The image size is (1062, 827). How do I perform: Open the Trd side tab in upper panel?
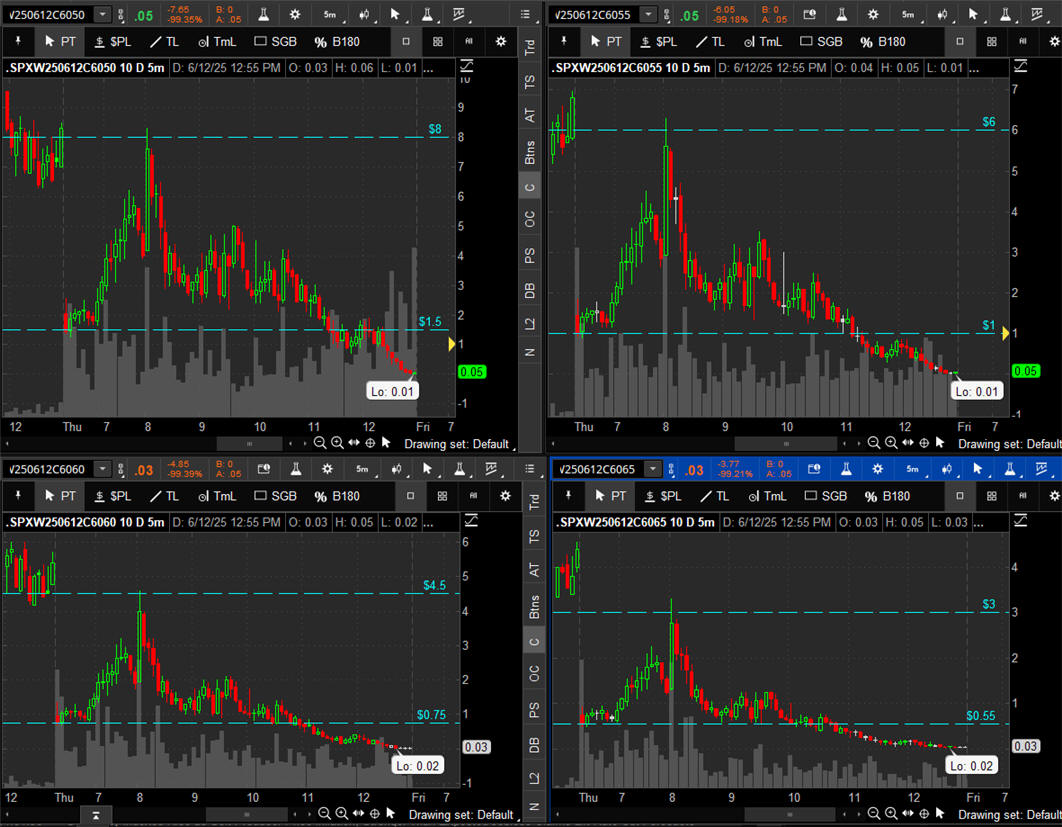(x=530, y=47)
